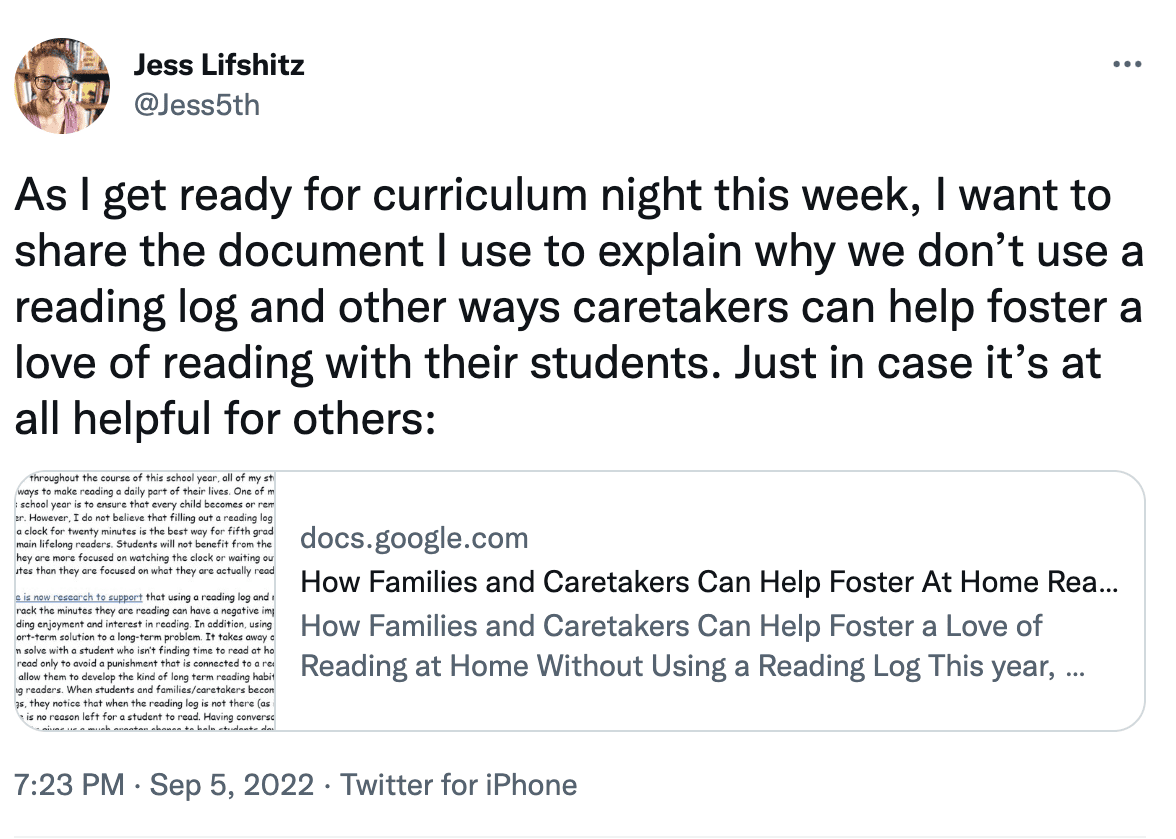Image resolution: width=1176 pixels, height=839 pixels.
Task: Select the tweet body text
Action: (570, 305)
